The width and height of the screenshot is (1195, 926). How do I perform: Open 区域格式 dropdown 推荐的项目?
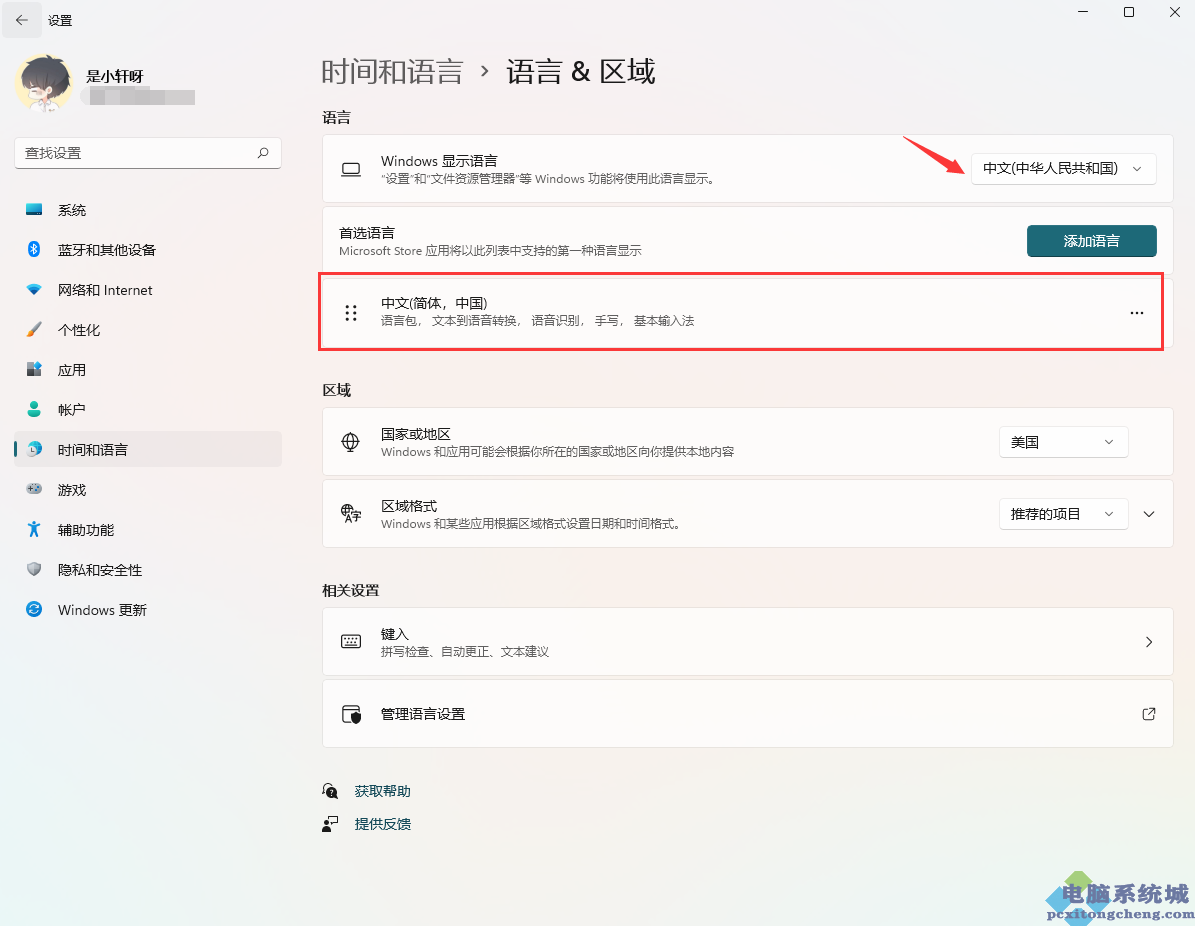pyautogui.click(x=1063, y=514)
